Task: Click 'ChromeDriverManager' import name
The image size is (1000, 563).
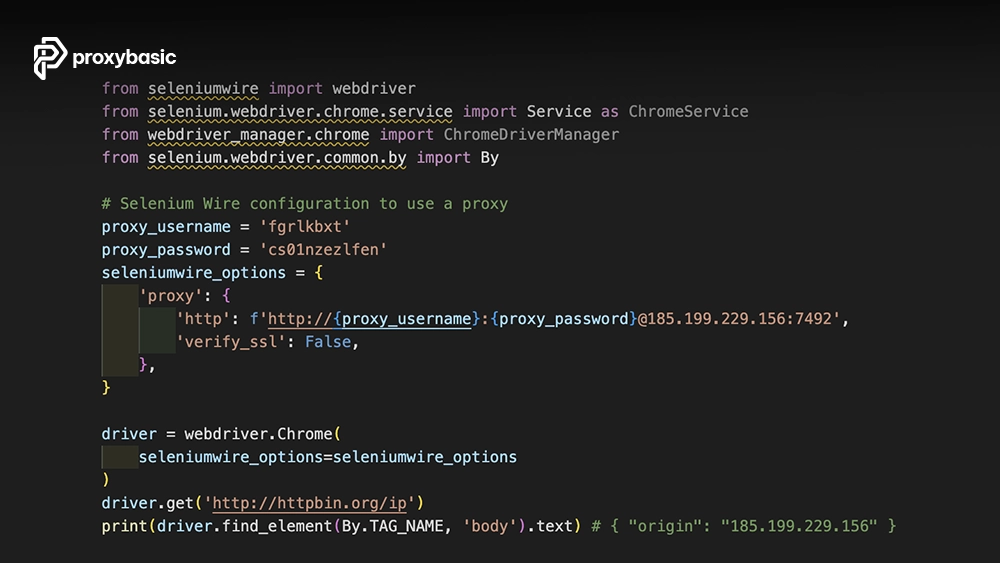Action: [531, 135]
